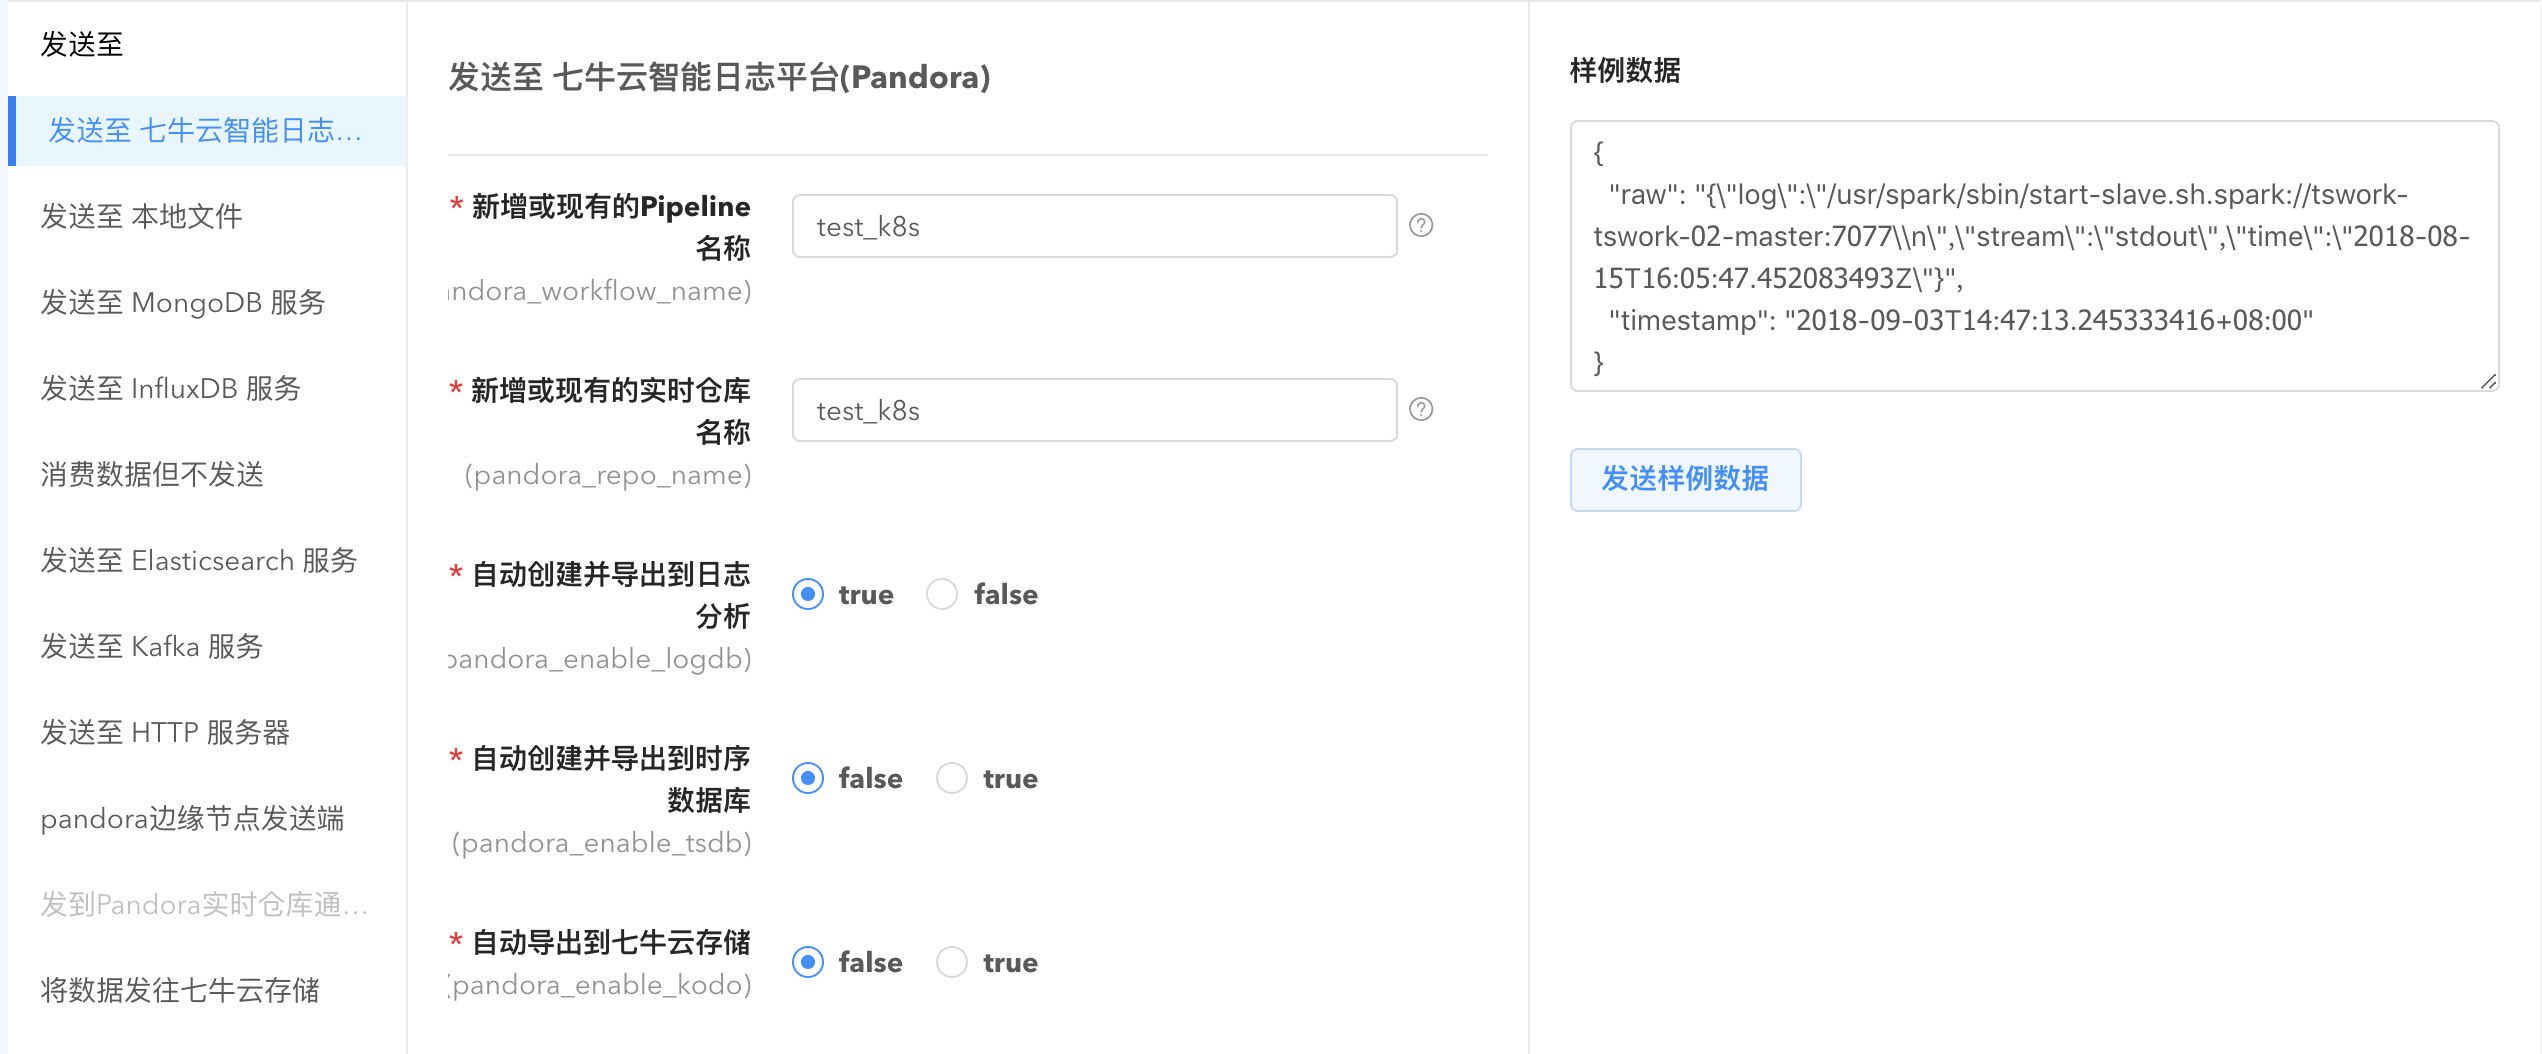This screenshot has width=2542, height=1054.
Task: Choose pandora边缘节点发送端 sidebar item
Action: tap(207, 818)
